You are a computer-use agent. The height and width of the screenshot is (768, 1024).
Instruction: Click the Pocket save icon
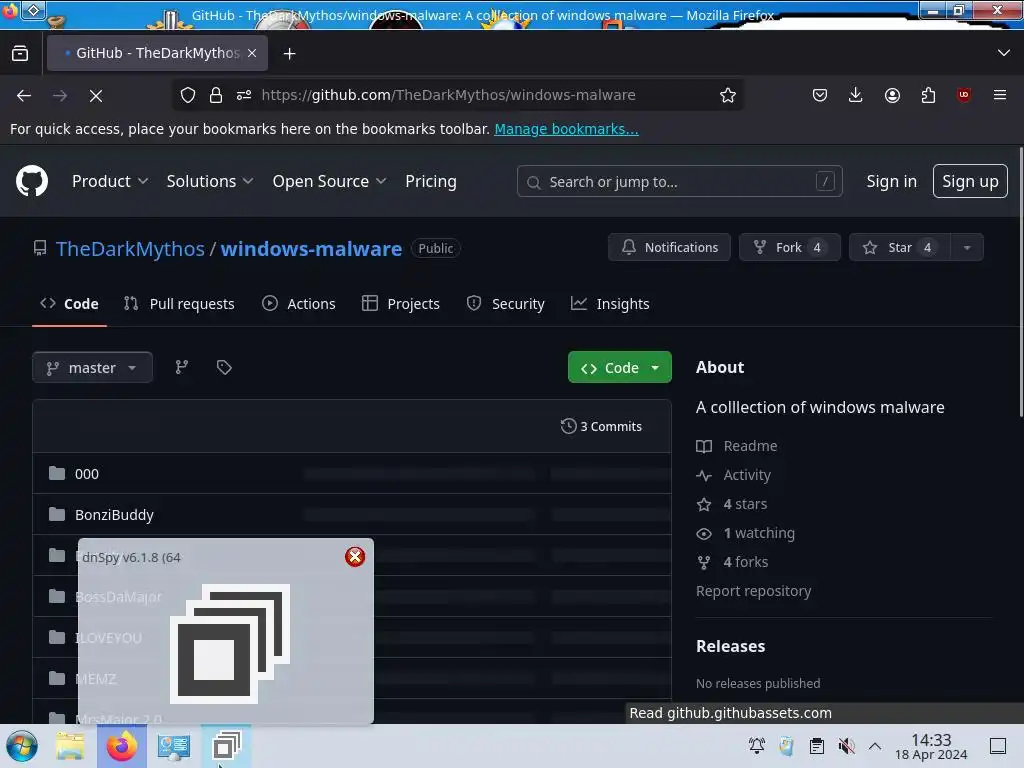point(820,95)
